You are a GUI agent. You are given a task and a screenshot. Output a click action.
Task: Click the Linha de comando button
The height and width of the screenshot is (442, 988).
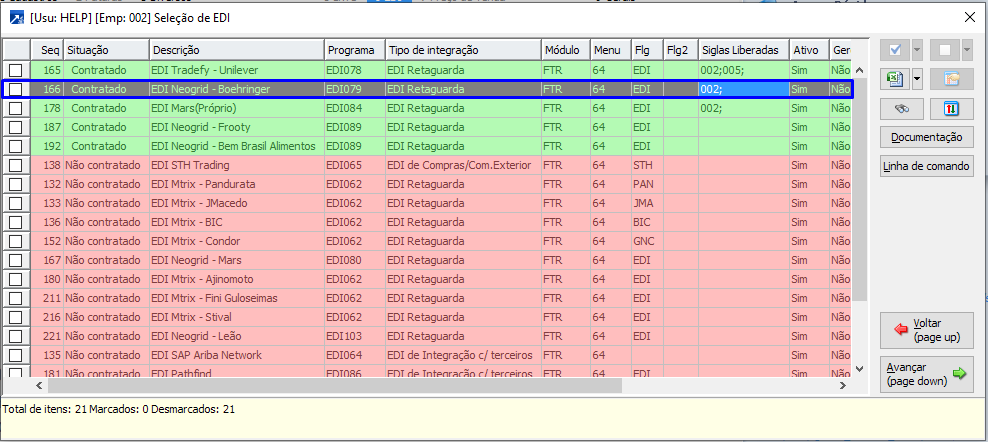[927, 166]
